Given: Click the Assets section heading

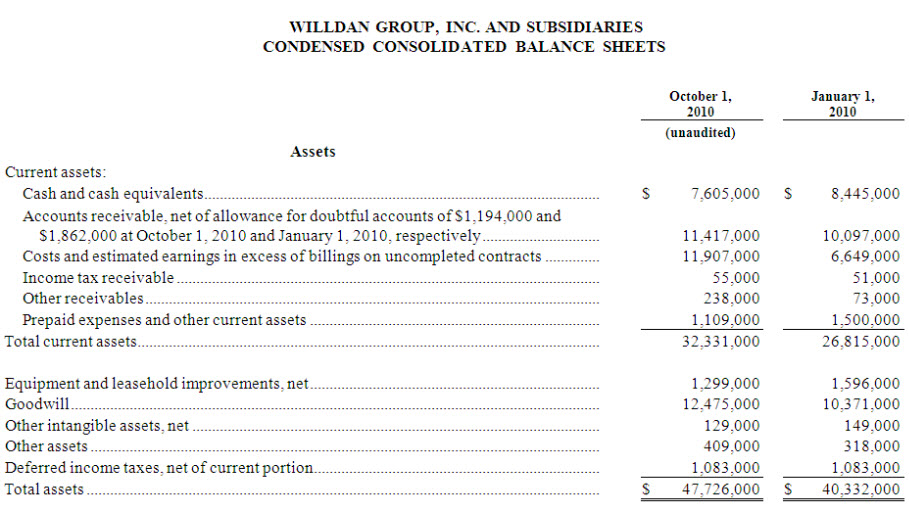Looking at the screenshot, I should [x=313, y=152].
